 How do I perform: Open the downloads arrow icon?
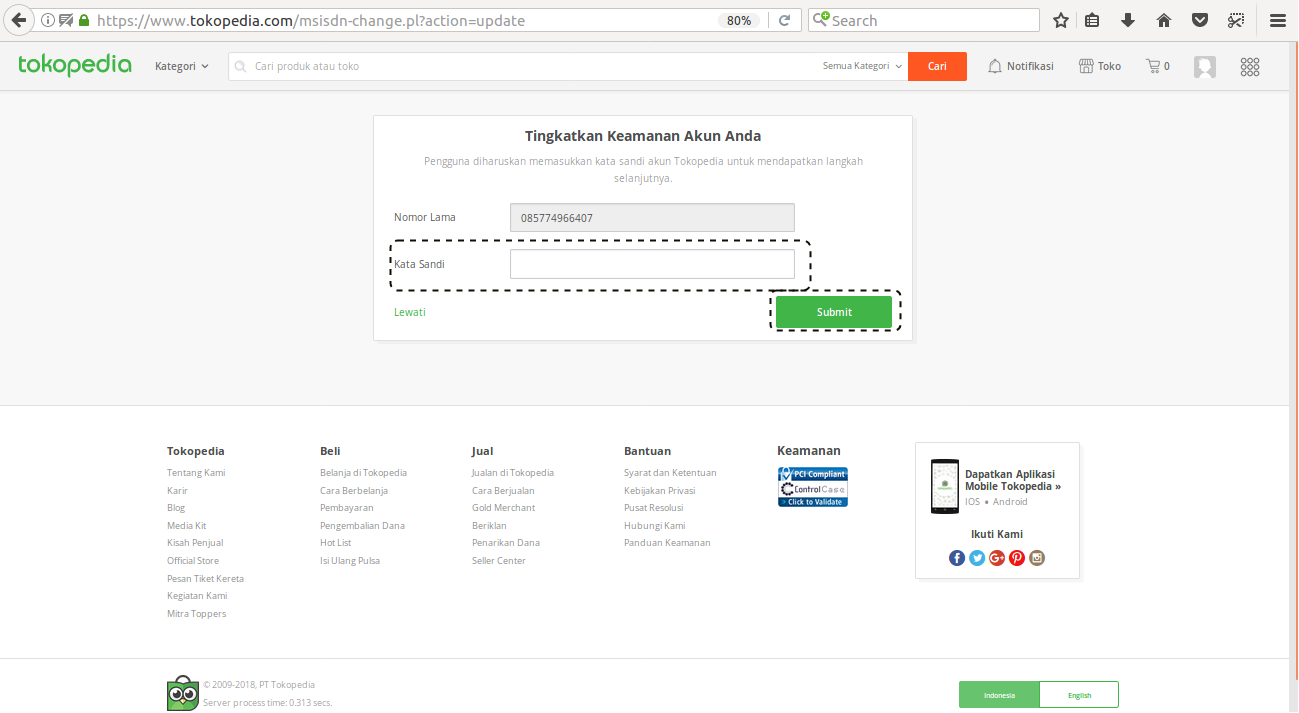click(1128, 20)
